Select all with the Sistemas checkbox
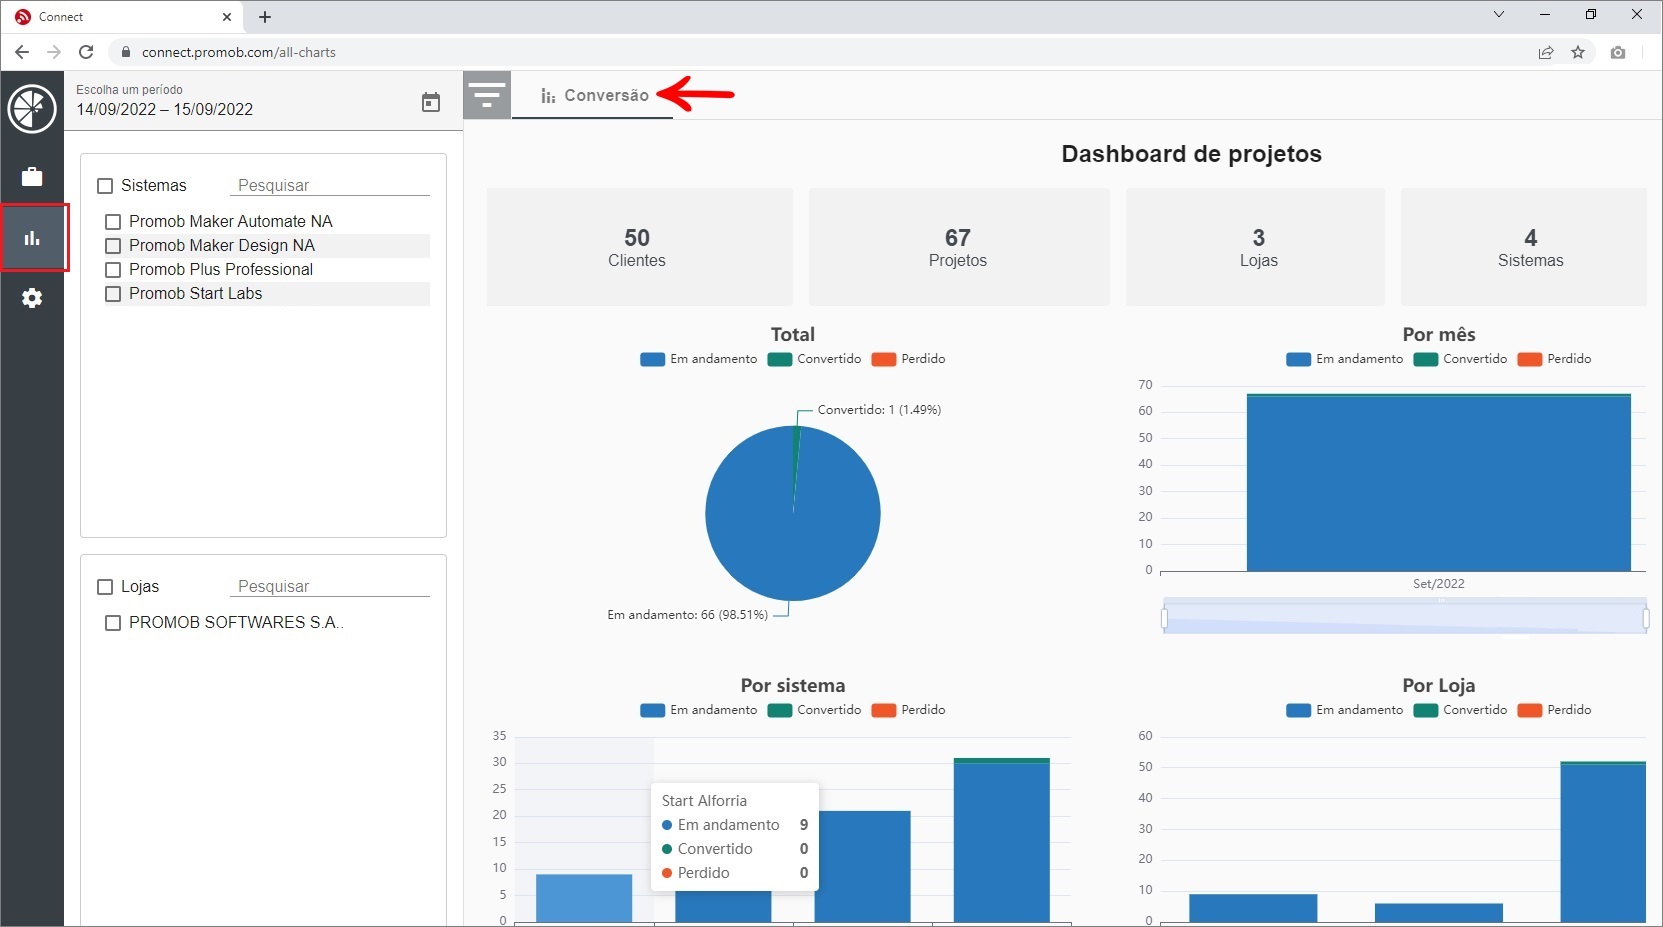Screen dimensions: 1663x927 click(105, 186)
